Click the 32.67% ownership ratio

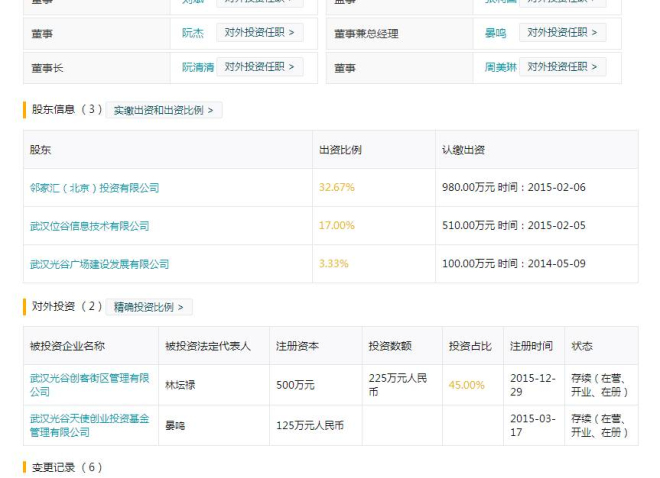click(337, 187)
